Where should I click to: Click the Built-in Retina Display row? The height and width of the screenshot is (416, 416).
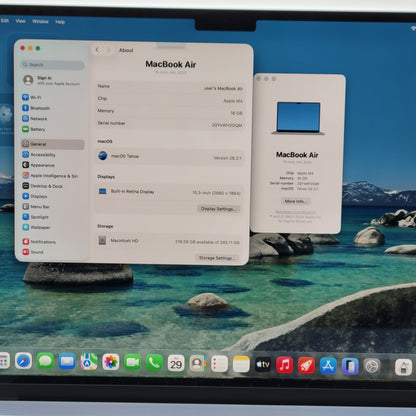coord(169,192)
